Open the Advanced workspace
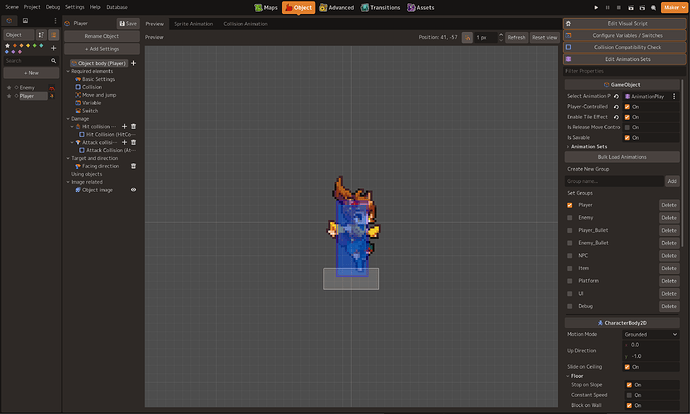 [336, 7]
